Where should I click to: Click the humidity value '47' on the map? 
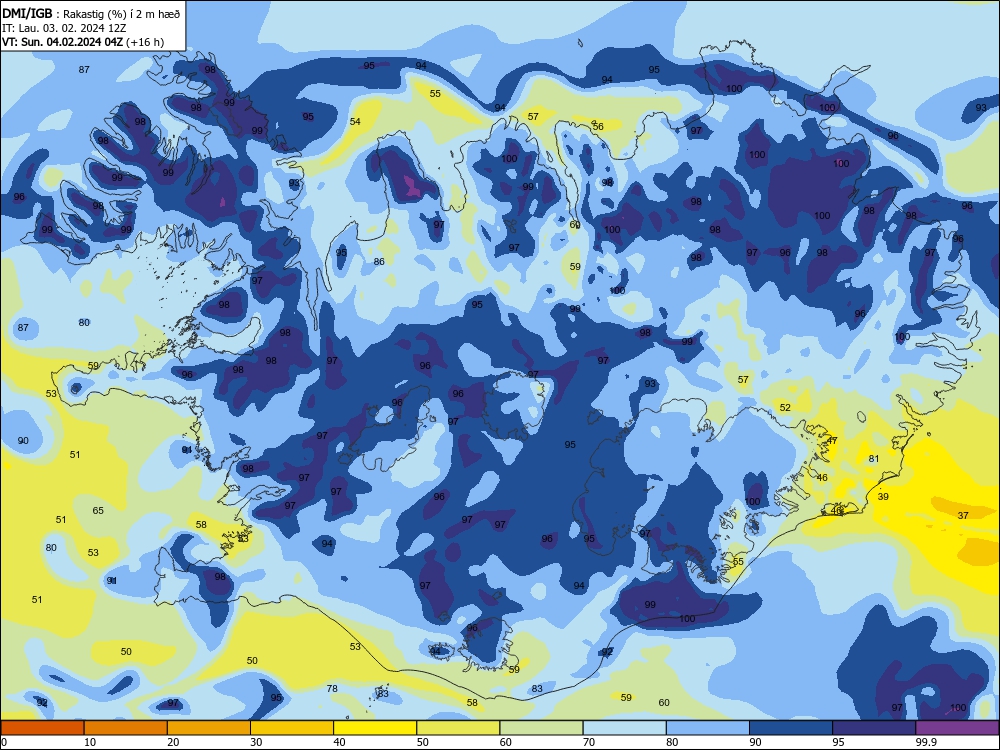[832, 441]
